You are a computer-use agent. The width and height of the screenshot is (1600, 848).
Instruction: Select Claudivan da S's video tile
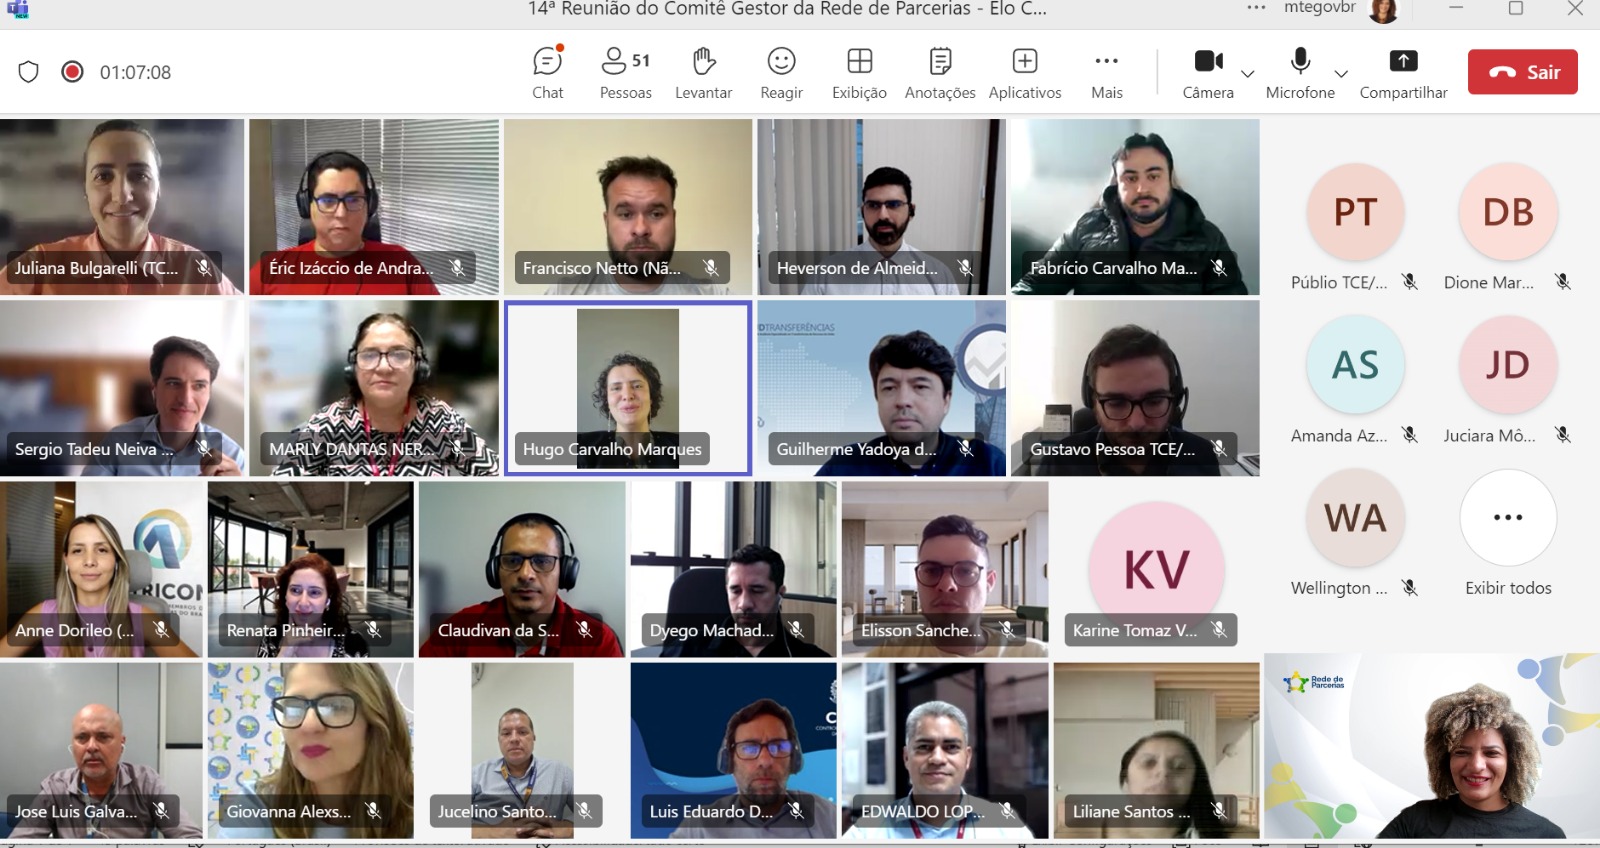click(x=522, y=569)
